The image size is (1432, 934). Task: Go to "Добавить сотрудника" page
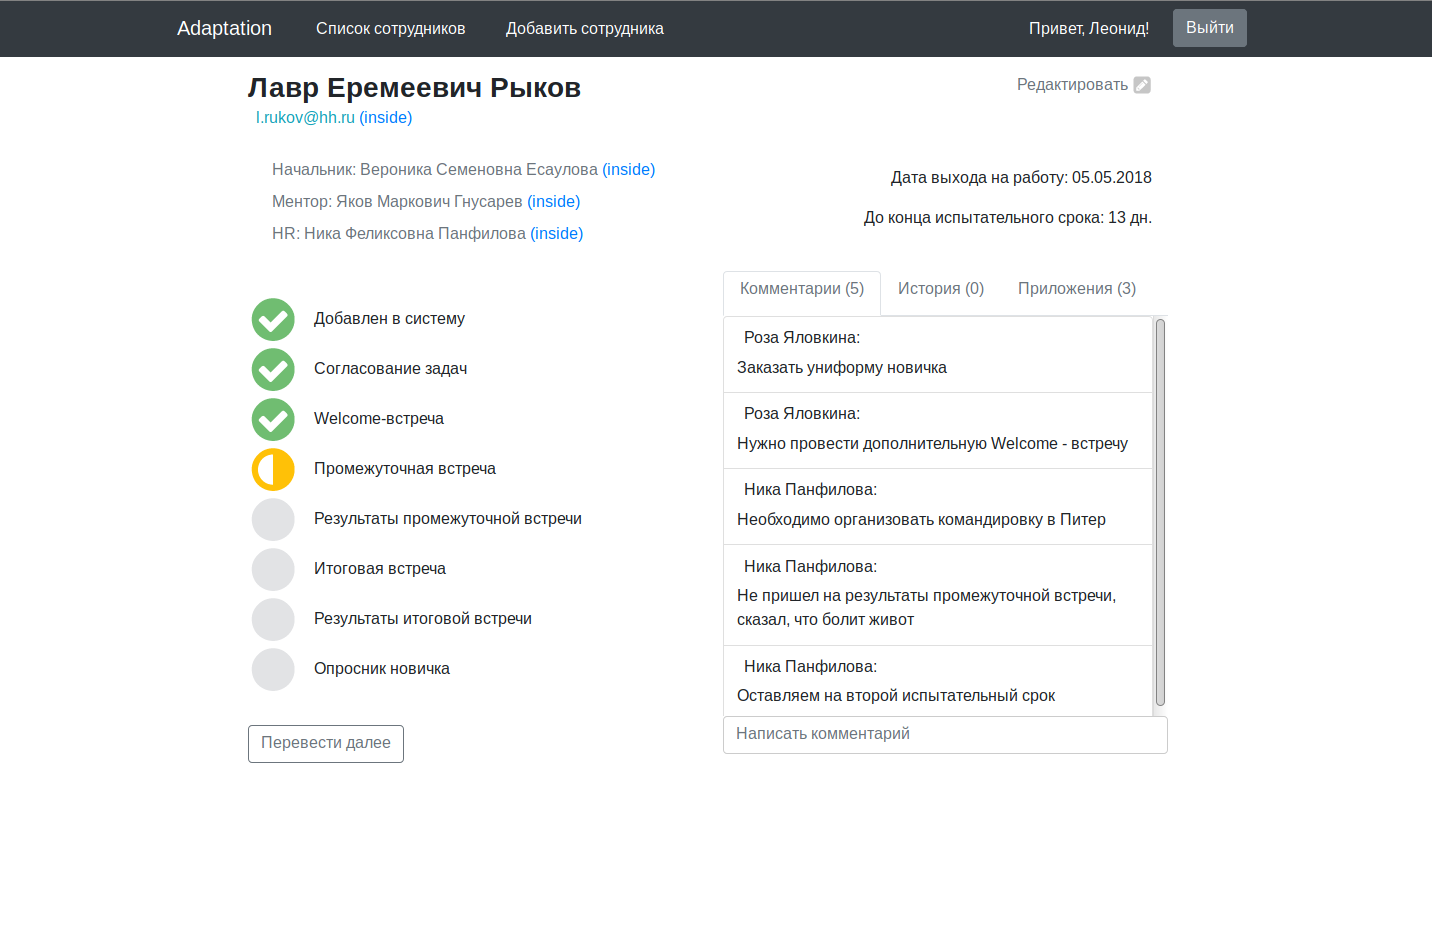pos(585,29)
